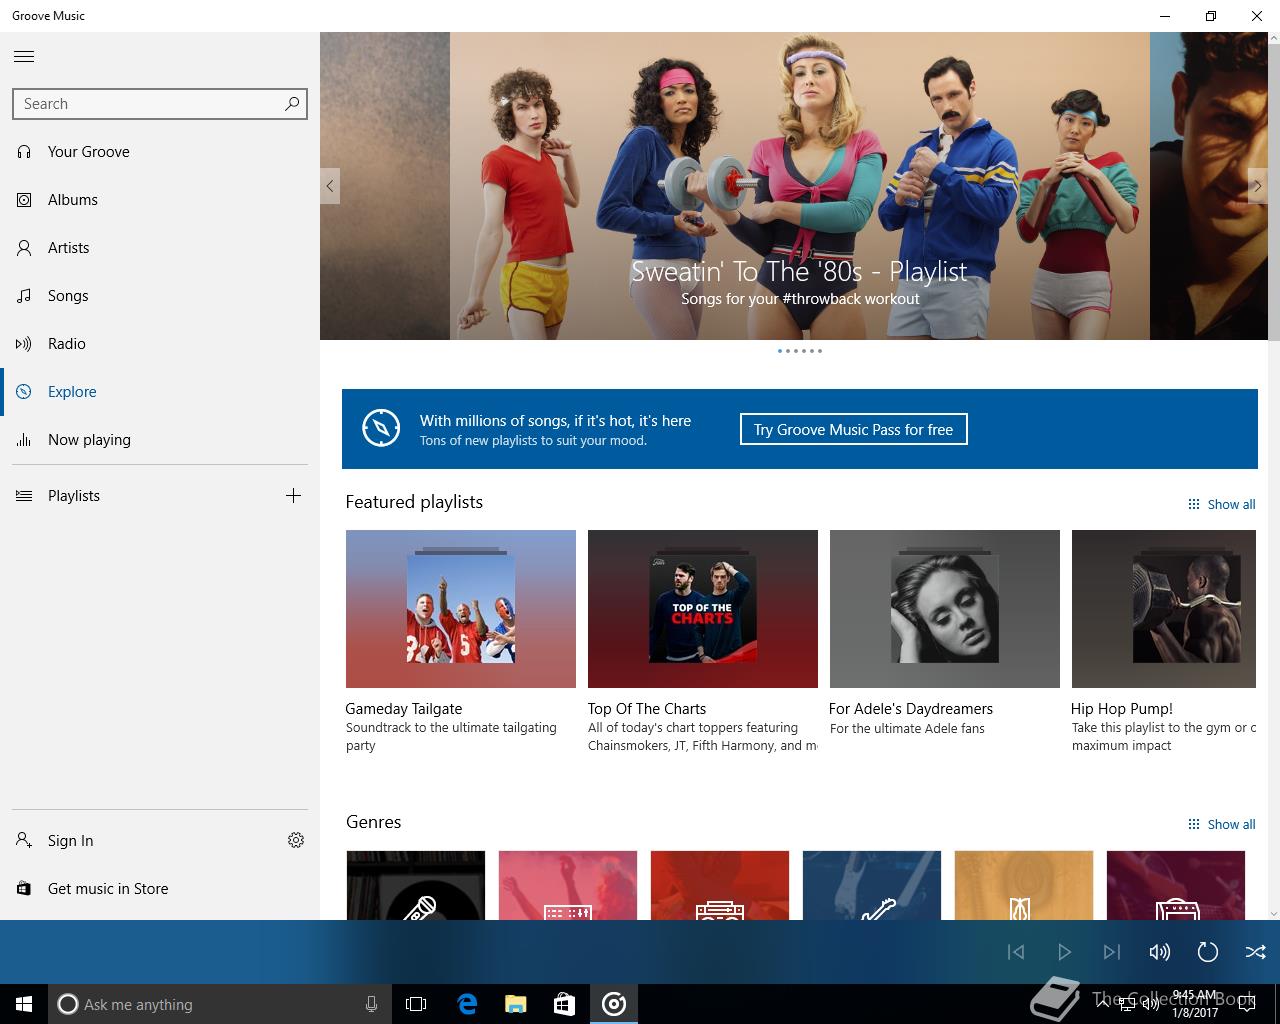Open Settings gear icon
The image size is (1280, 1024).
296,841
